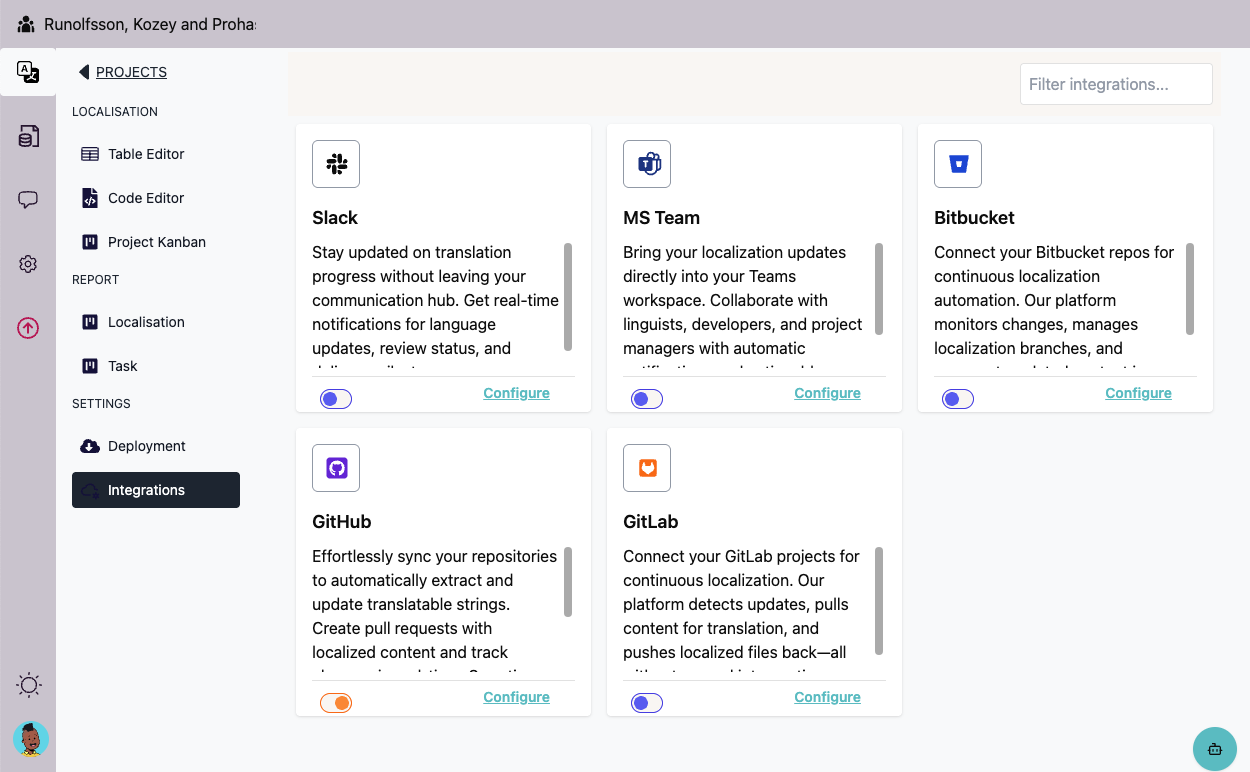The width and height of the screenshot is (1250, 772).
Task: Click the Code Editor file icon
Action: click(x=90, y=198)
